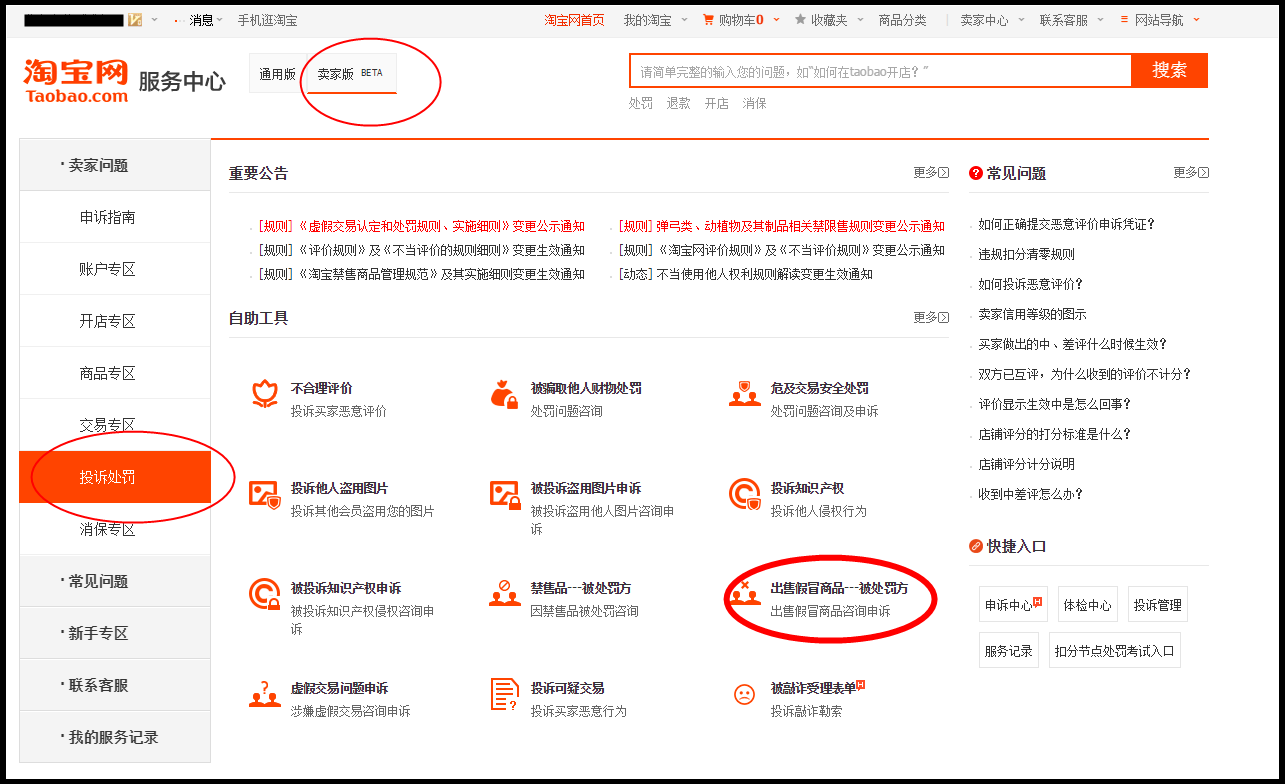
Task: Click the 投诉管理 quick entry button
Action: 1157,604
